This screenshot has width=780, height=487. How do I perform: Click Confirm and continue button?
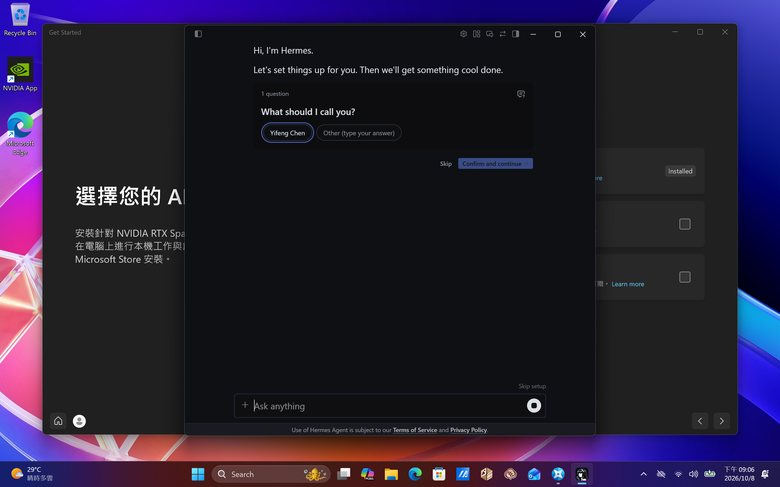click(495, 164)
